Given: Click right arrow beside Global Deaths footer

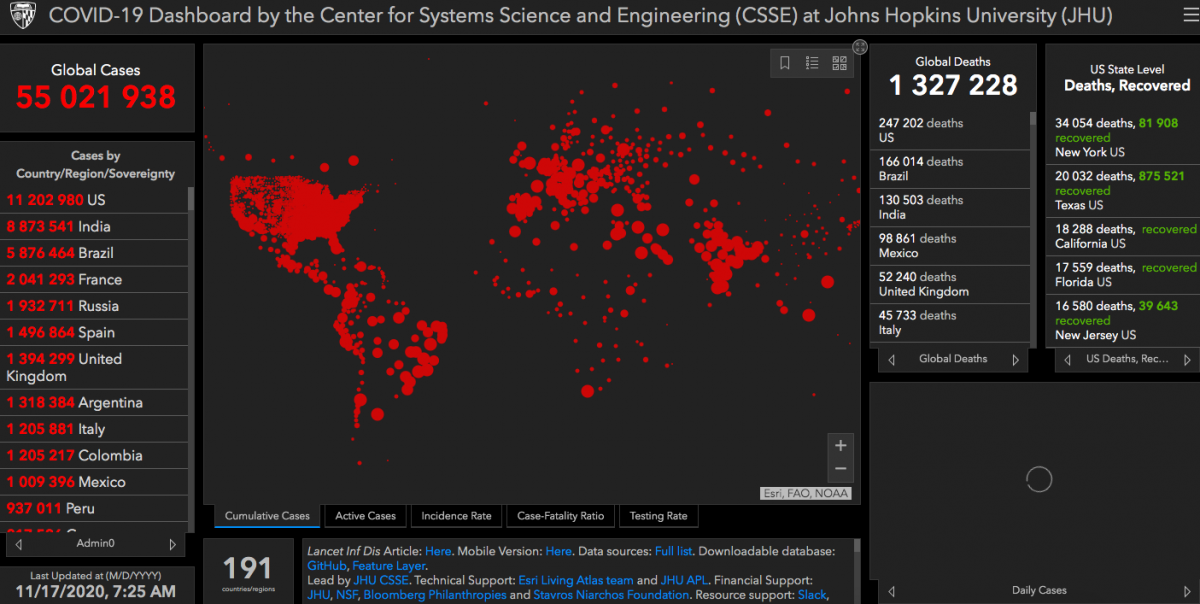Looking at the screenshot, I should click(x=1015, y=359).
